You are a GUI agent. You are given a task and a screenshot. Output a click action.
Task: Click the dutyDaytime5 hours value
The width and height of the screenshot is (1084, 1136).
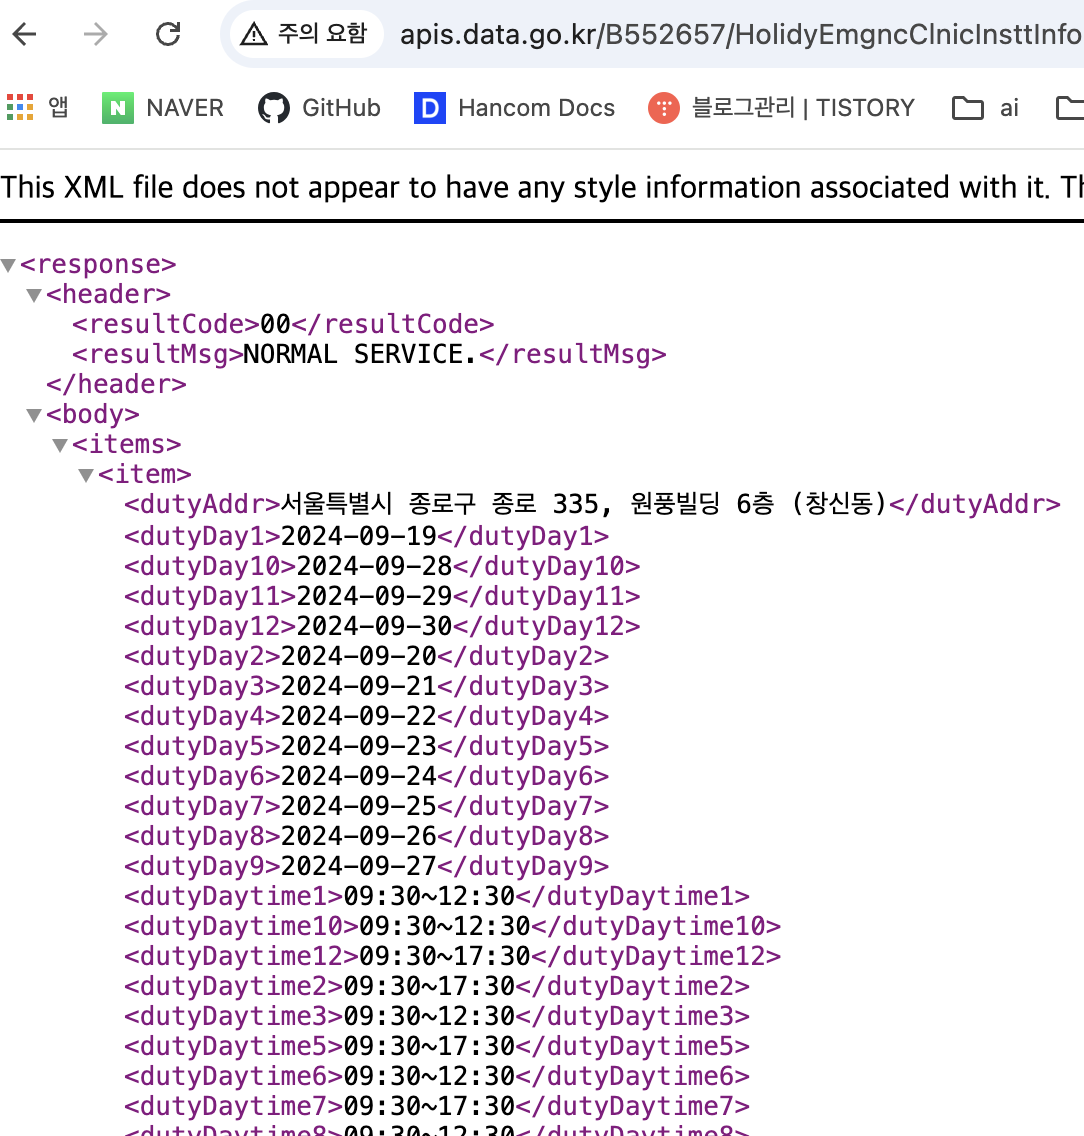pyautogui.click(x=429, y=1047)
